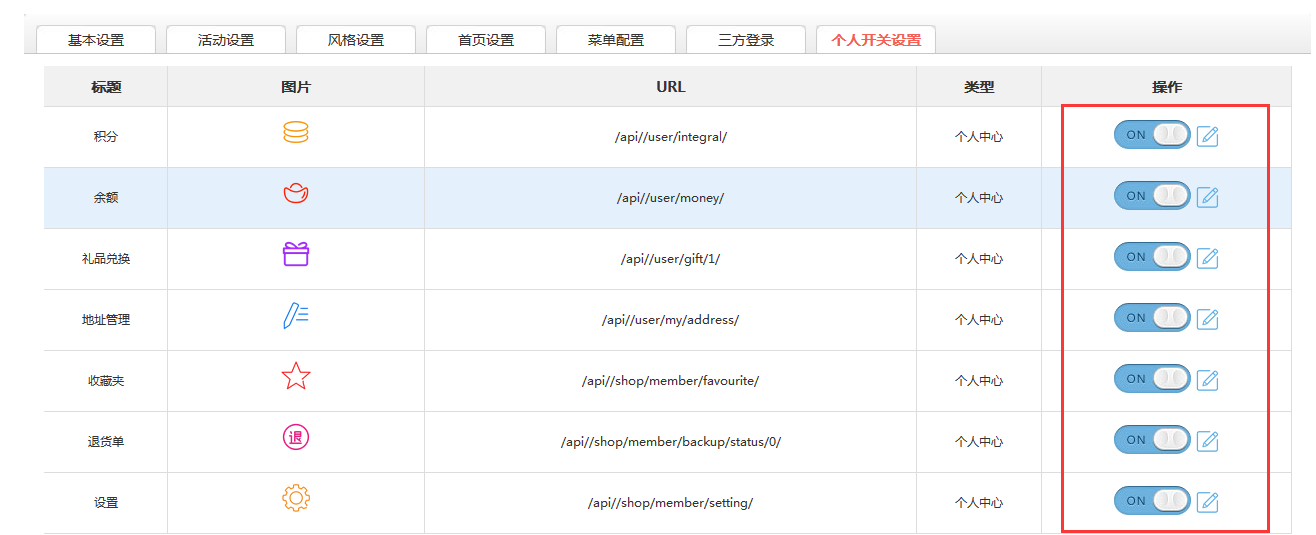Click the orange gear icon for 设置
Screen dimensions: 1316x535
pyautogui.click(x=296, y=499)
